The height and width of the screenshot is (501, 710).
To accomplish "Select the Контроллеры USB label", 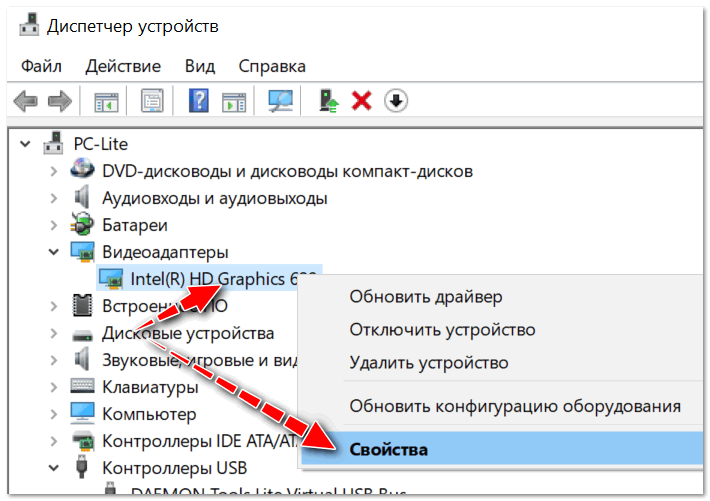I will 174,468.
